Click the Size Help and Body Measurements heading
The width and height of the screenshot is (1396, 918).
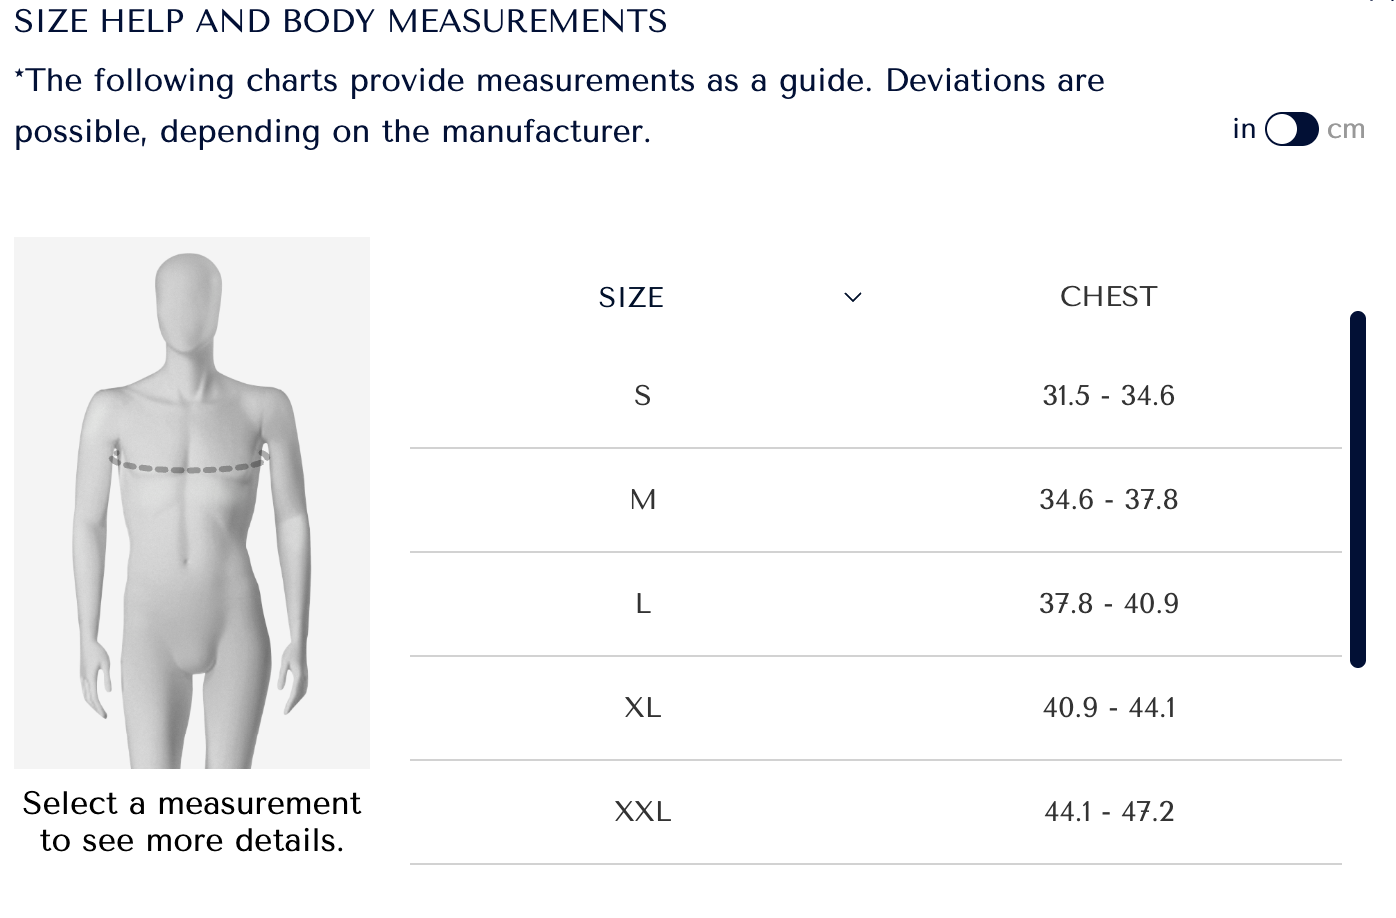pyautogui.click(x=340, y=21)
